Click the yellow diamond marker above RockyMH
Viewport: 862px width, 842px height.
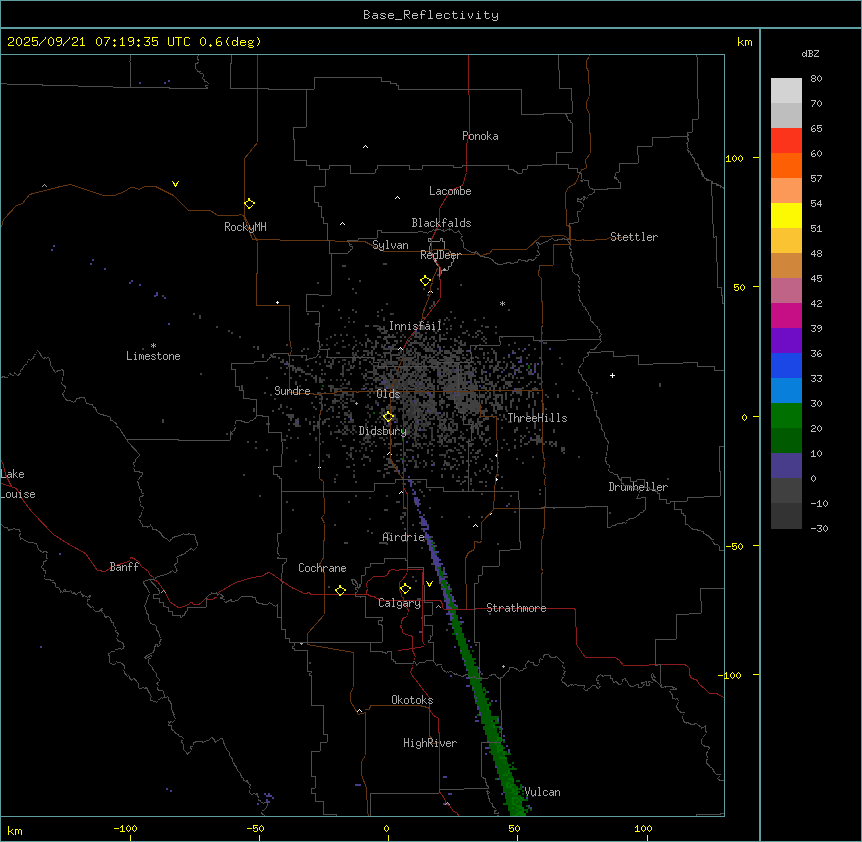[x=249, y=204]
